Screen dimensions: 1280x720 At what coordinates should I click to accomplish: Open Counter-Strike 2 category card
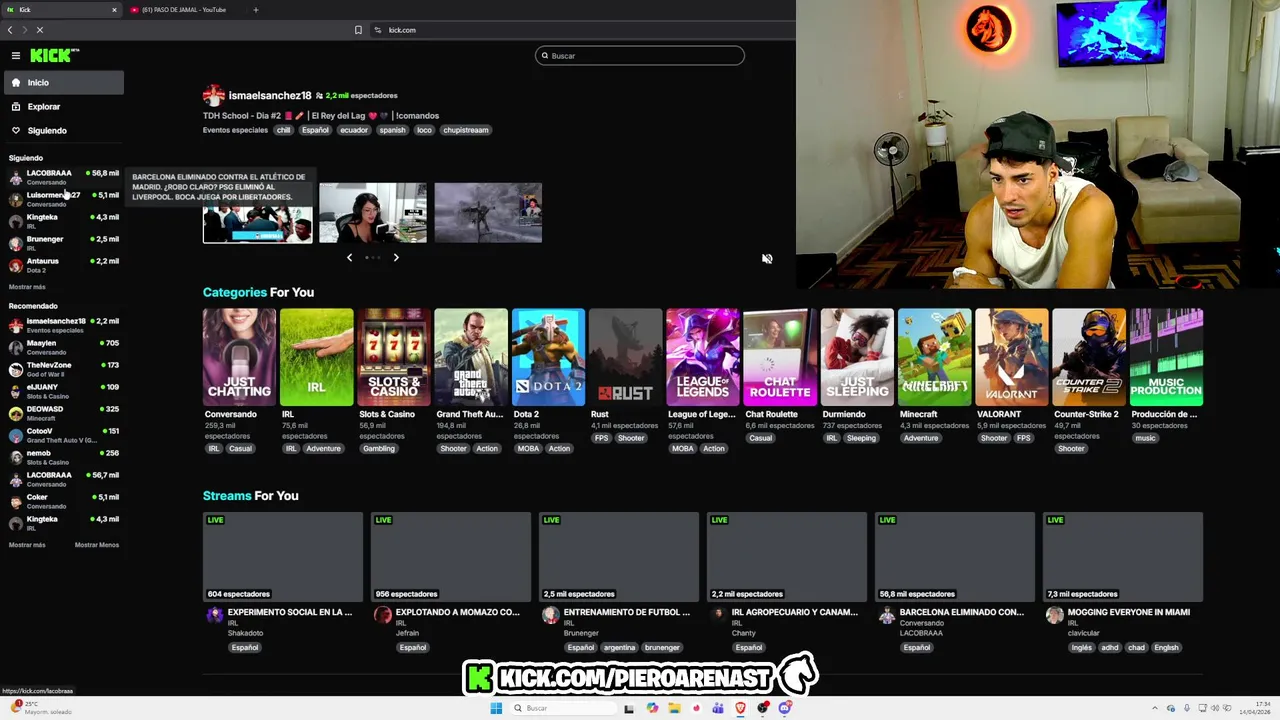pos(1089,357)
